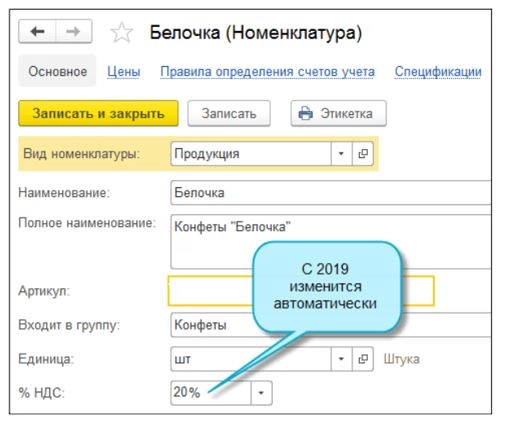Open Правила определения счетов учета
The width and height of the screenshot is (506, 424).
click(x=267, y=71)
